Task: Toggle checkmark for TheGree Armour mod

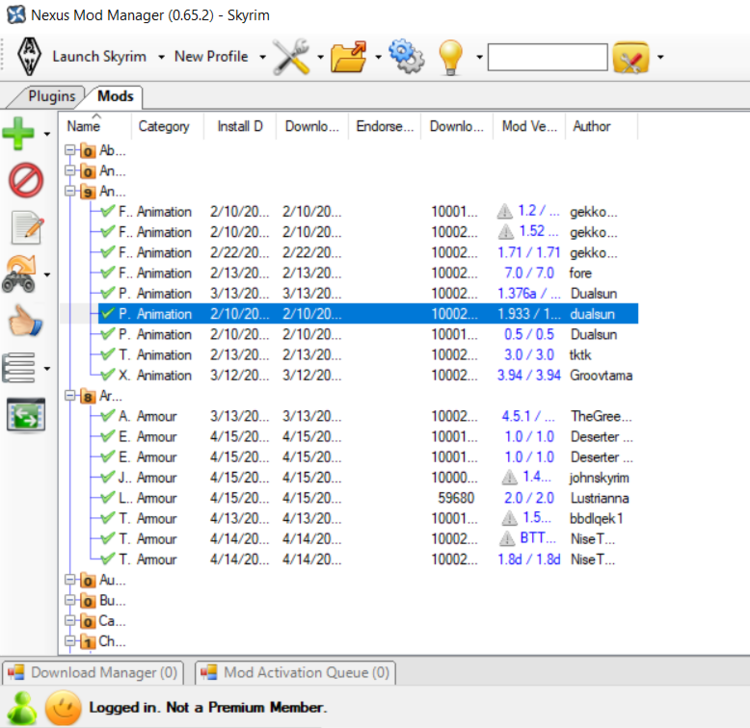Action: 108,415
